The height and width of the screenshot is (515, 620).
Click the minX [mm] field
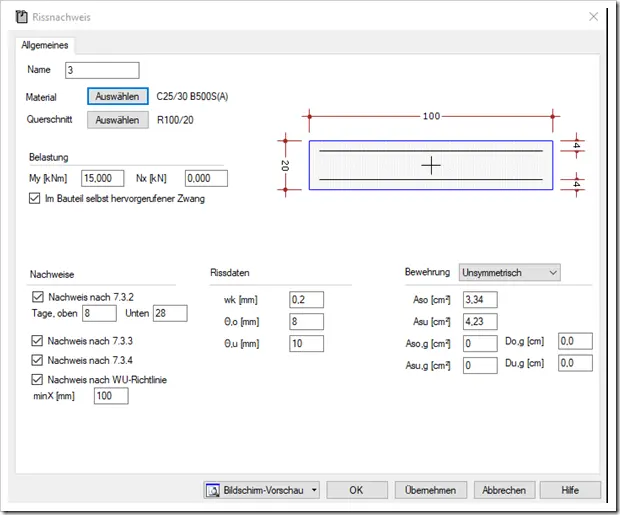(111, 396)
